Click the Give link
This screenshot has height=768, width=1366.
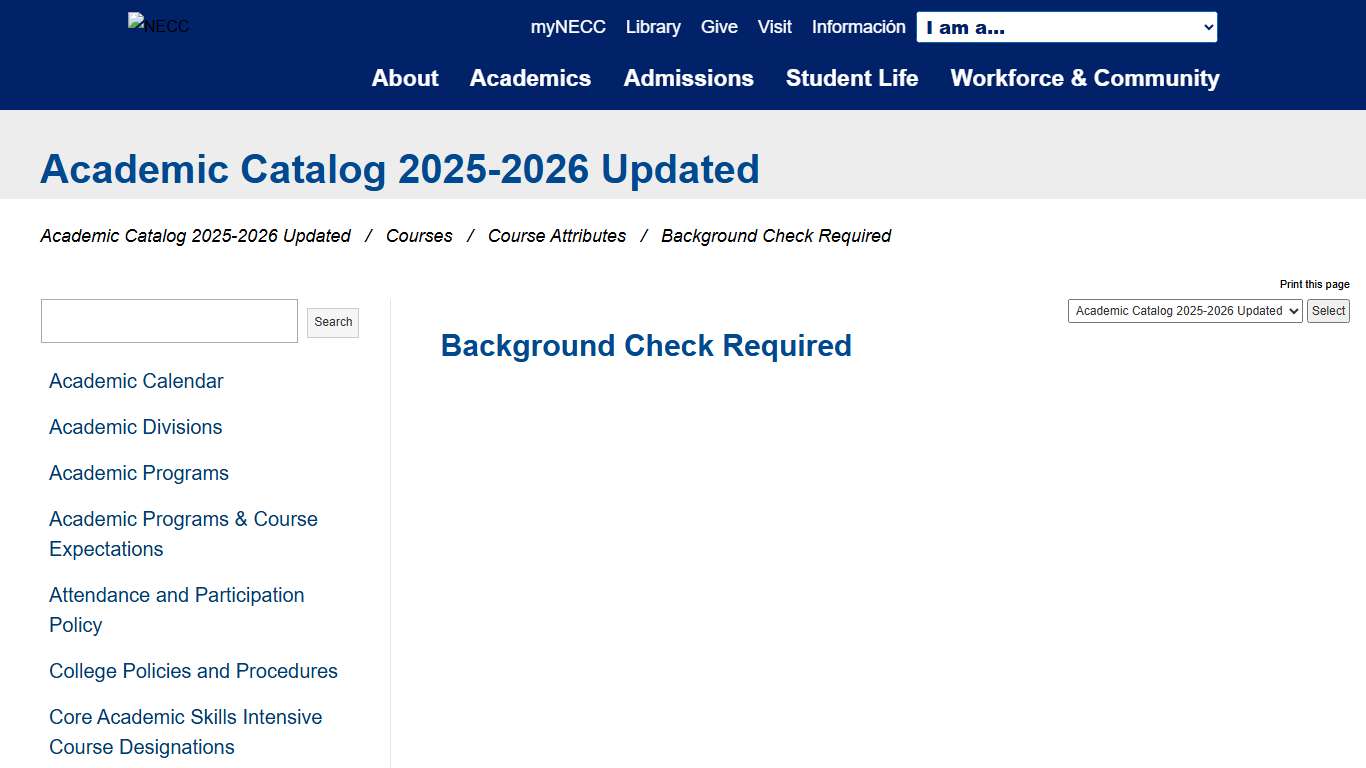point(719,27)
